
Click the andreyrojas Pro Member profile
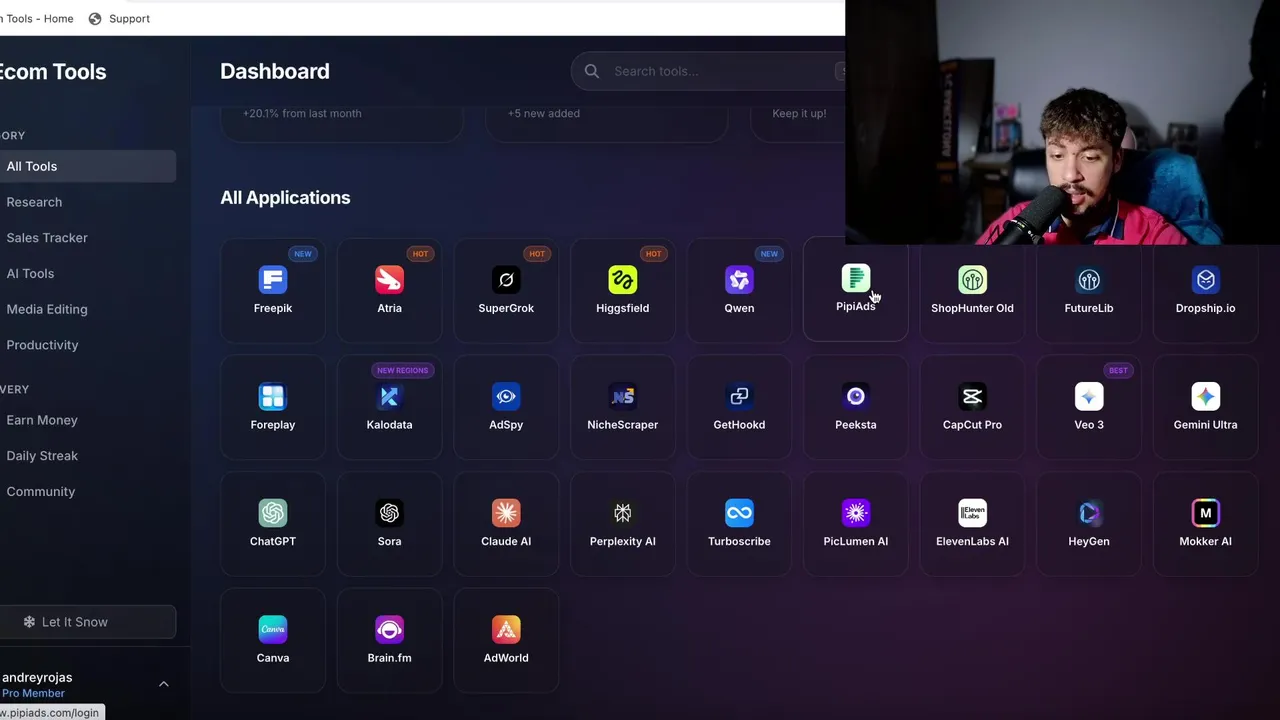86,684
